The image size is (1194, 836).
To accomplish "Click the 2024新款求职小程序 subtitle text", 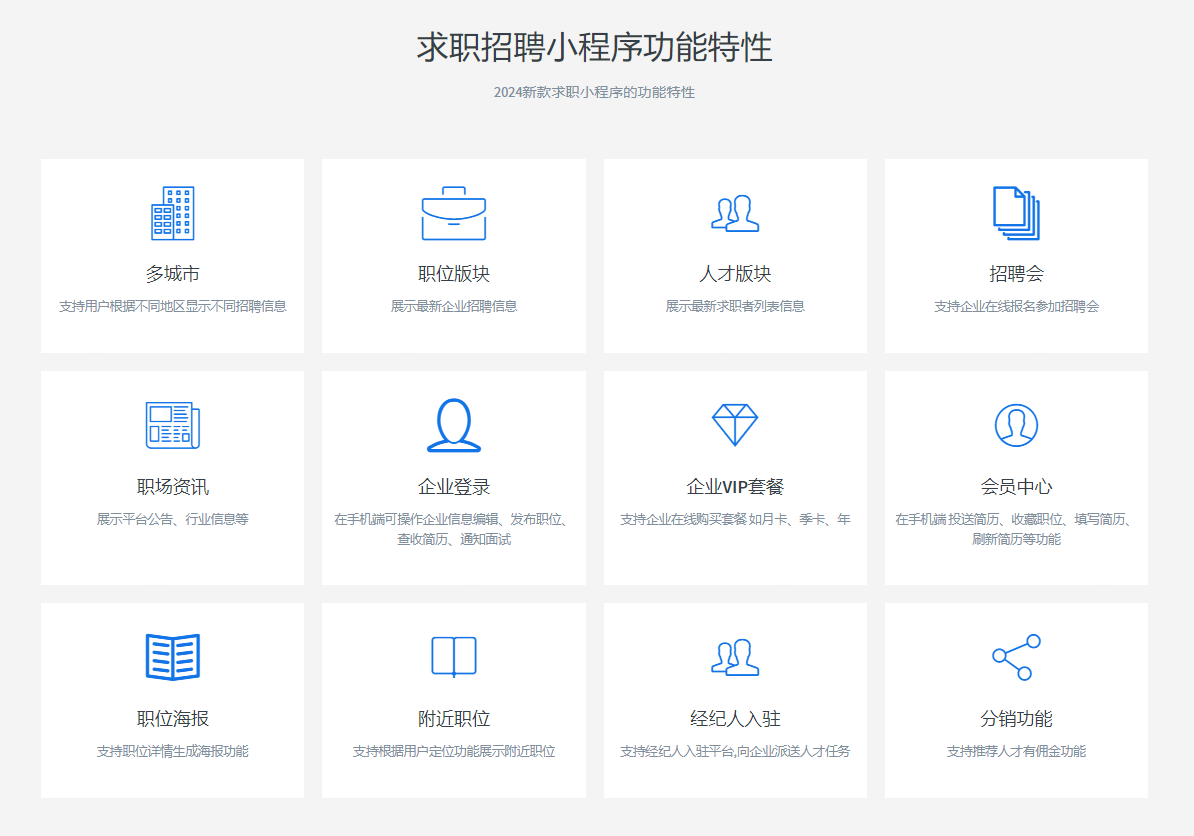I will (594, 92).
